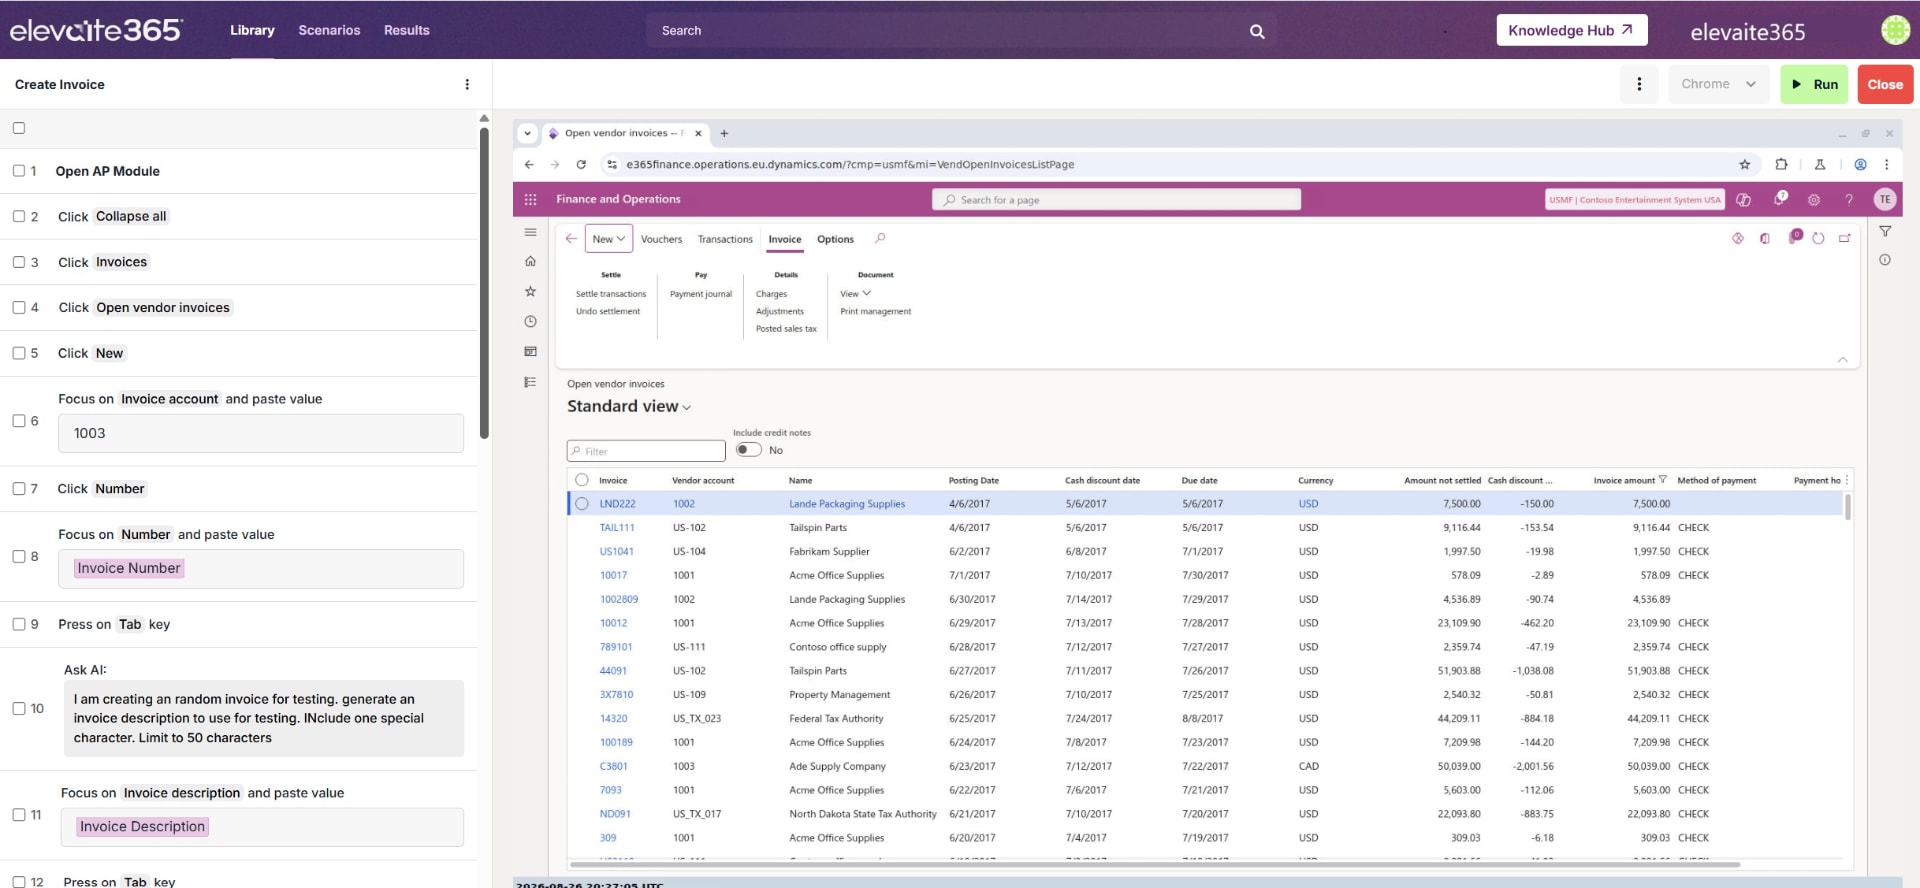Viewport: 1920px width, 888px height.
Task: Click the green Run button
Action: 1814,84
